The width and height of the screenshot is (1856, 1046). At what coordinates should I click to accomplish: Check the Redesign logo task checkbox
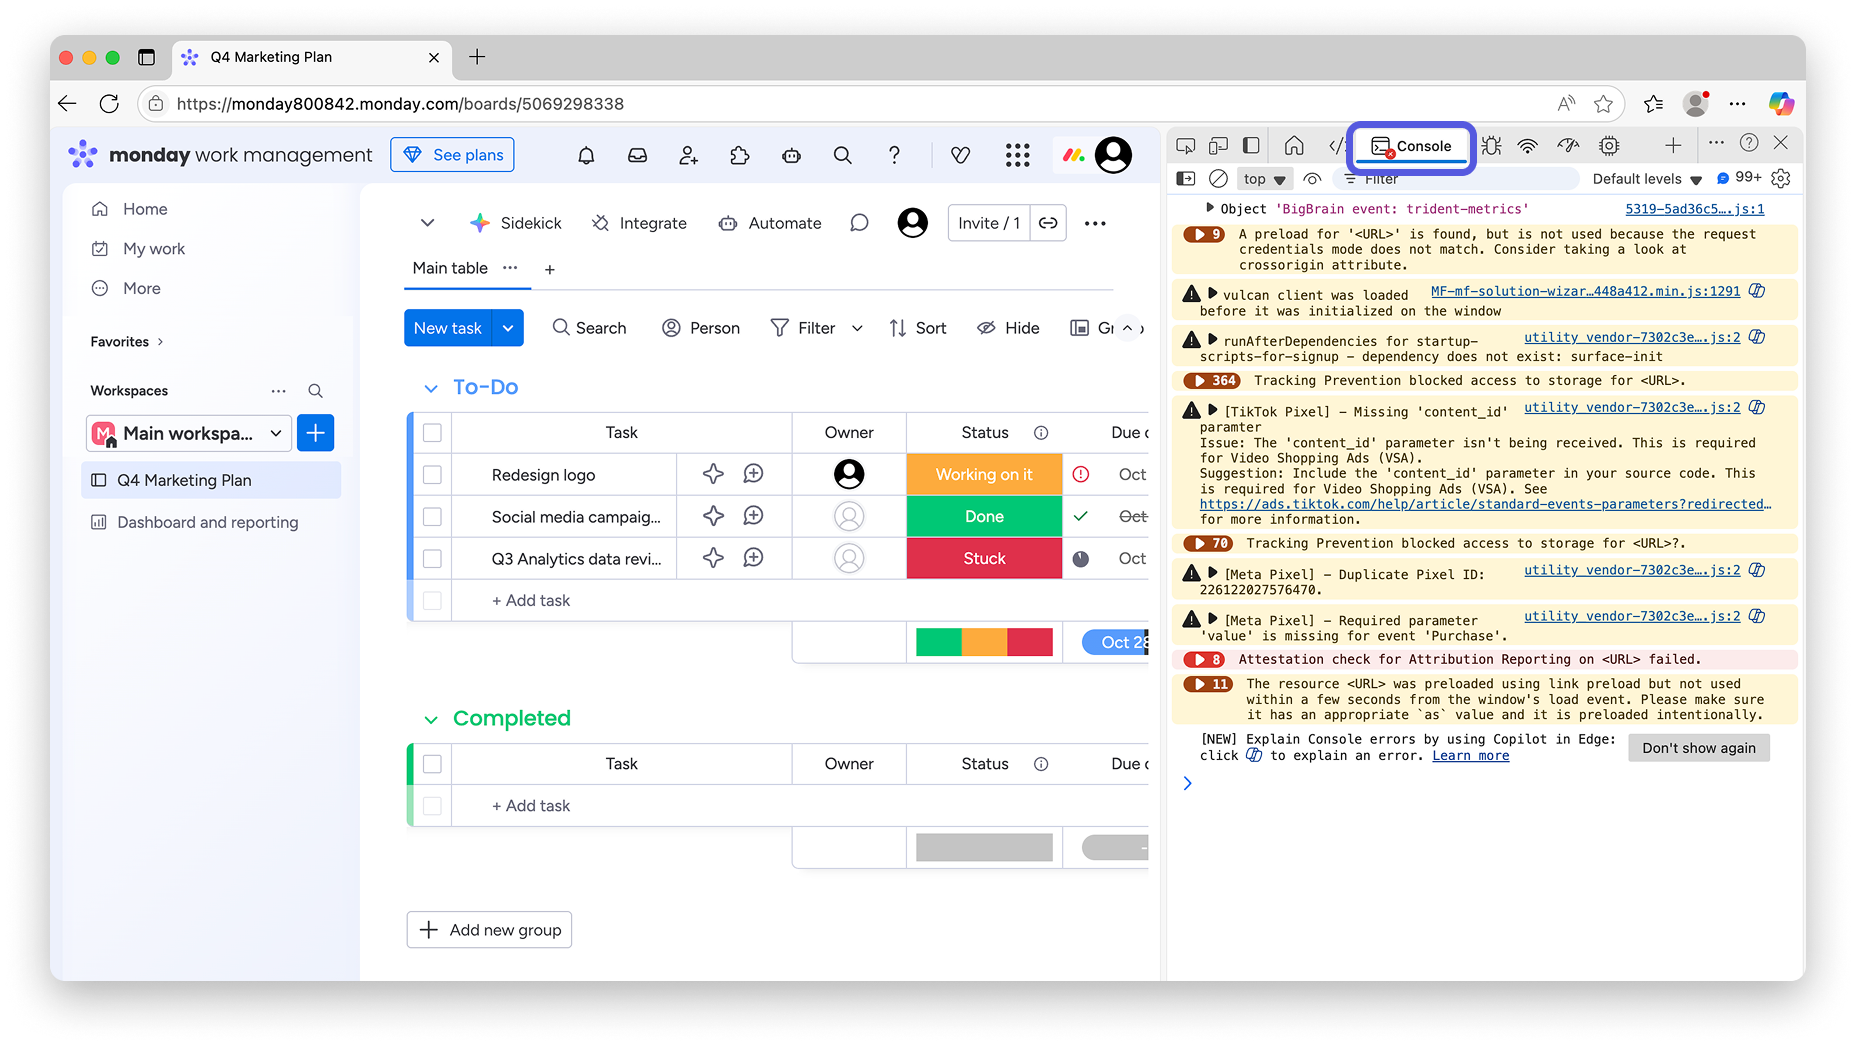click(x=432, y=475)
